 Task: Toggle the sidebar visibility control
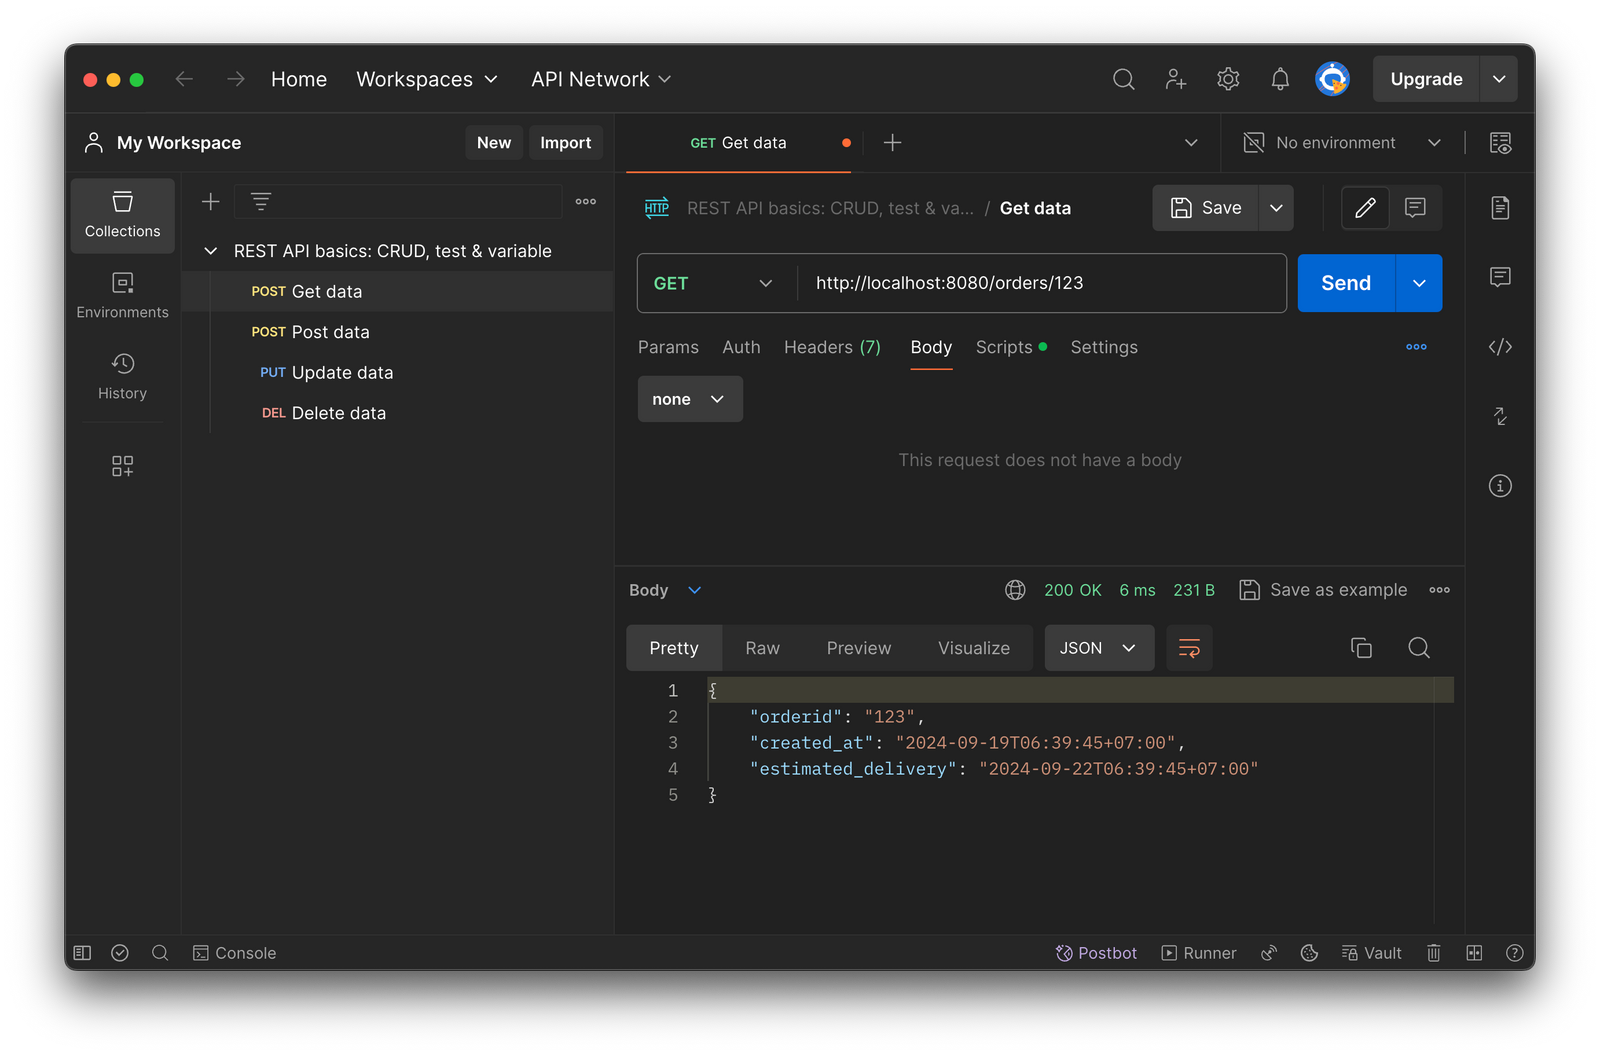click(x=82, y=952)
